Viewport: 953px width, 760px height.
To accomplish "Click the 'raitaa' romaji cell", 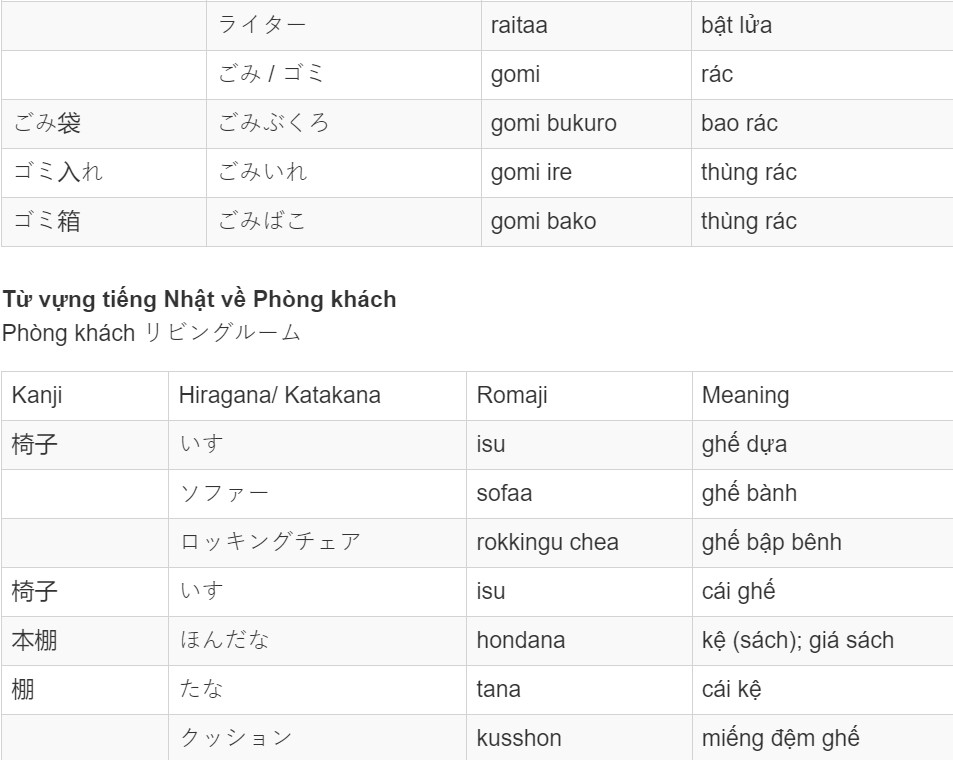I will click(x=587, y=26).
